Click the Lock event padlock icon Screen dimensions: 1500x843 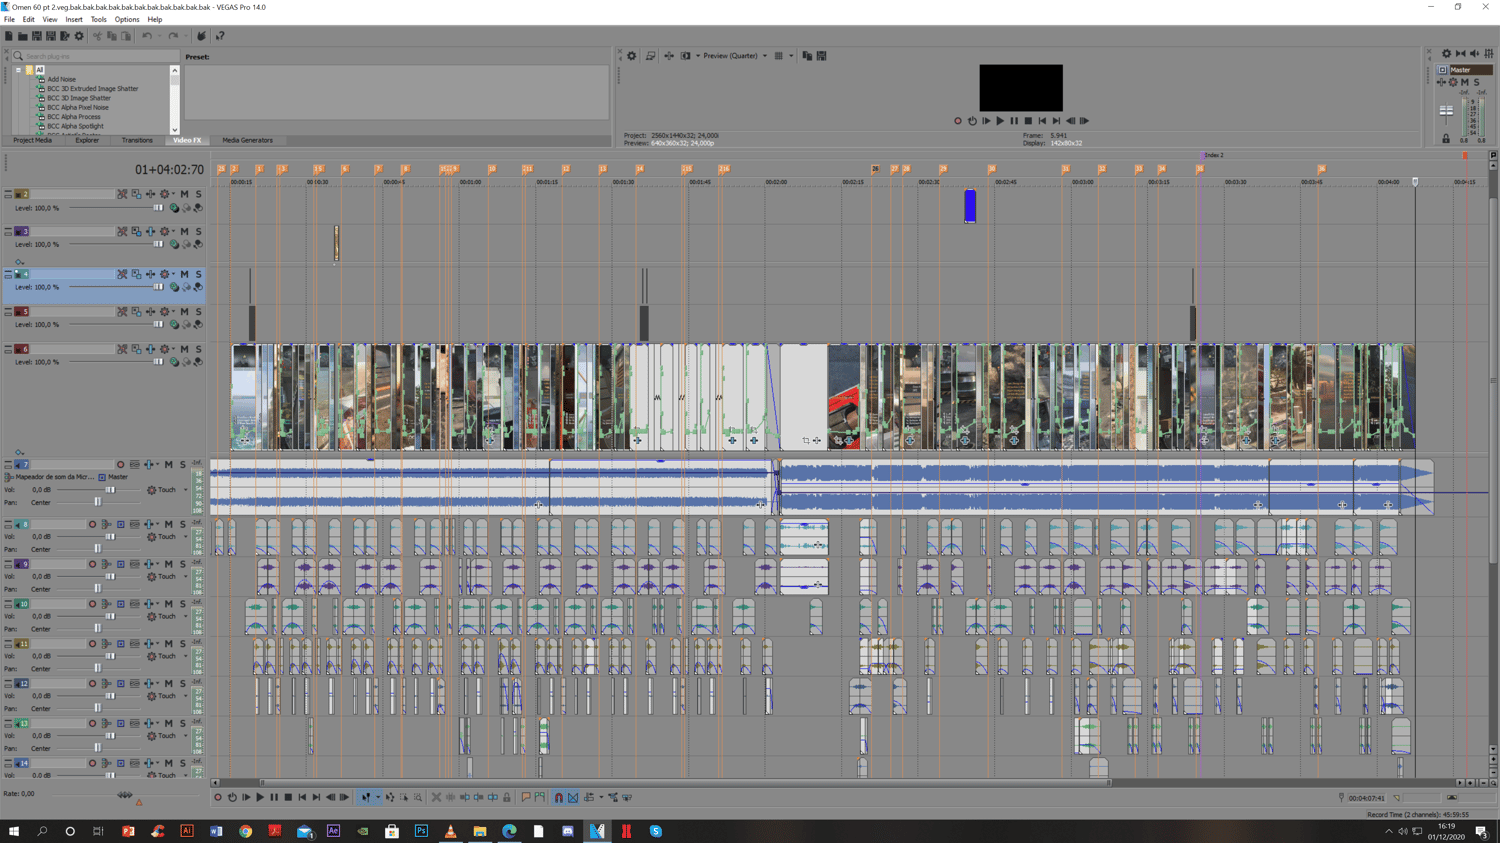[x=507, y=797]
